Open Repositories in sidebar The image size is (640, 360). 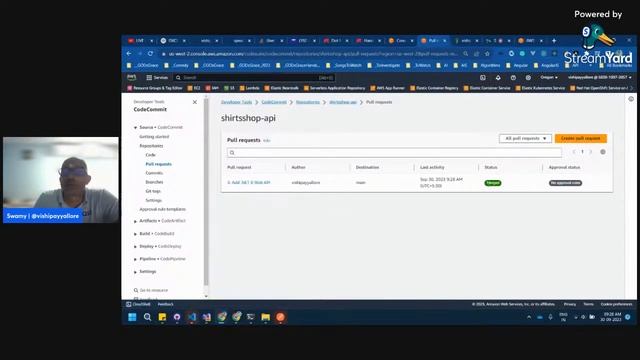[151, 146]
